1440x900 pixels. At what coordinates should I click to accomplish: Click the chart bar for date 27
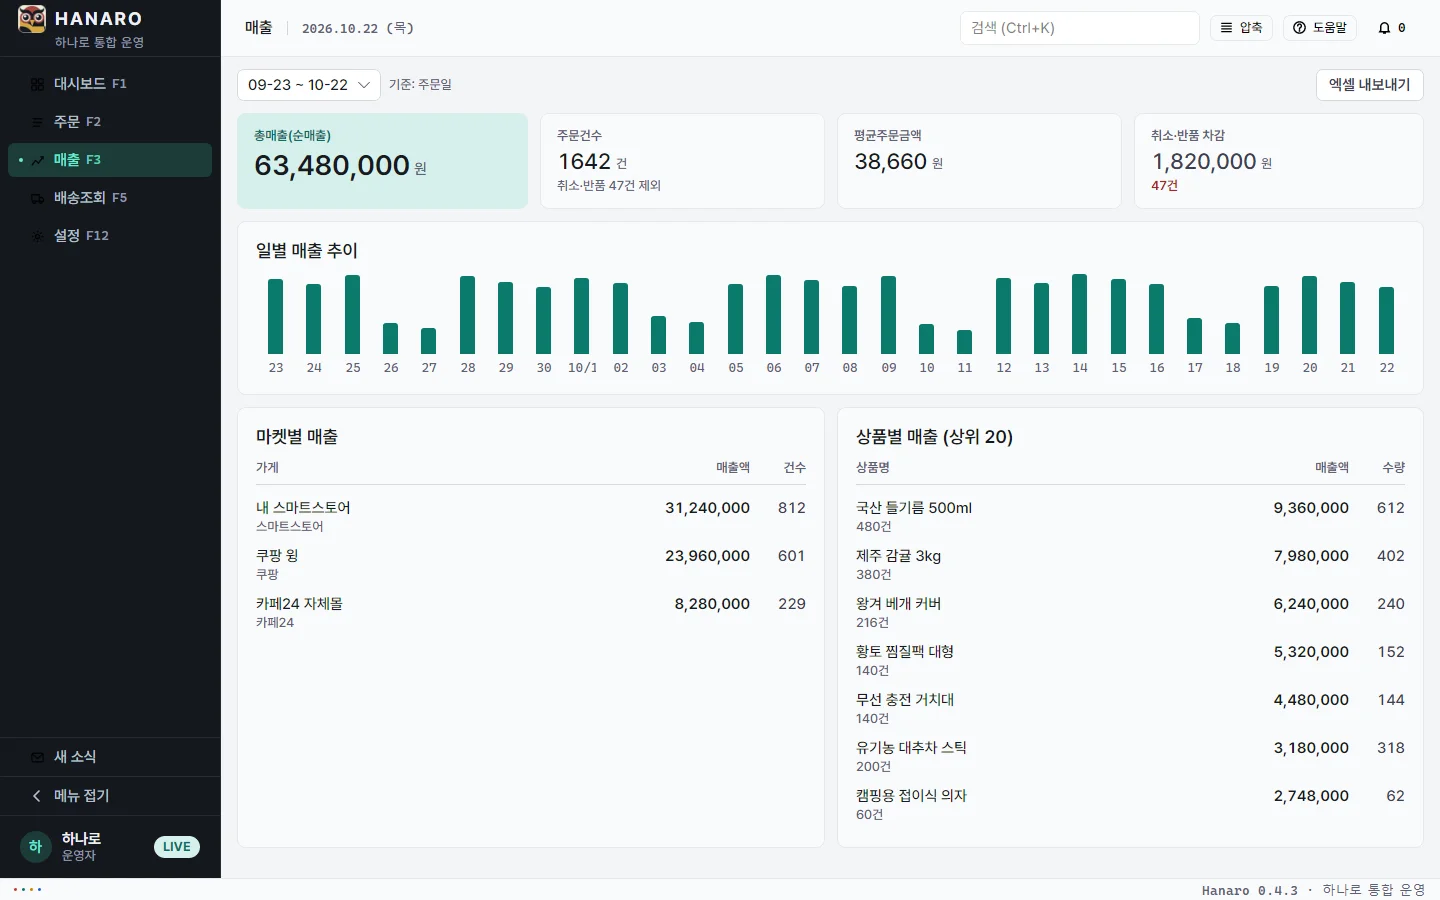click(x=429, y=341)
